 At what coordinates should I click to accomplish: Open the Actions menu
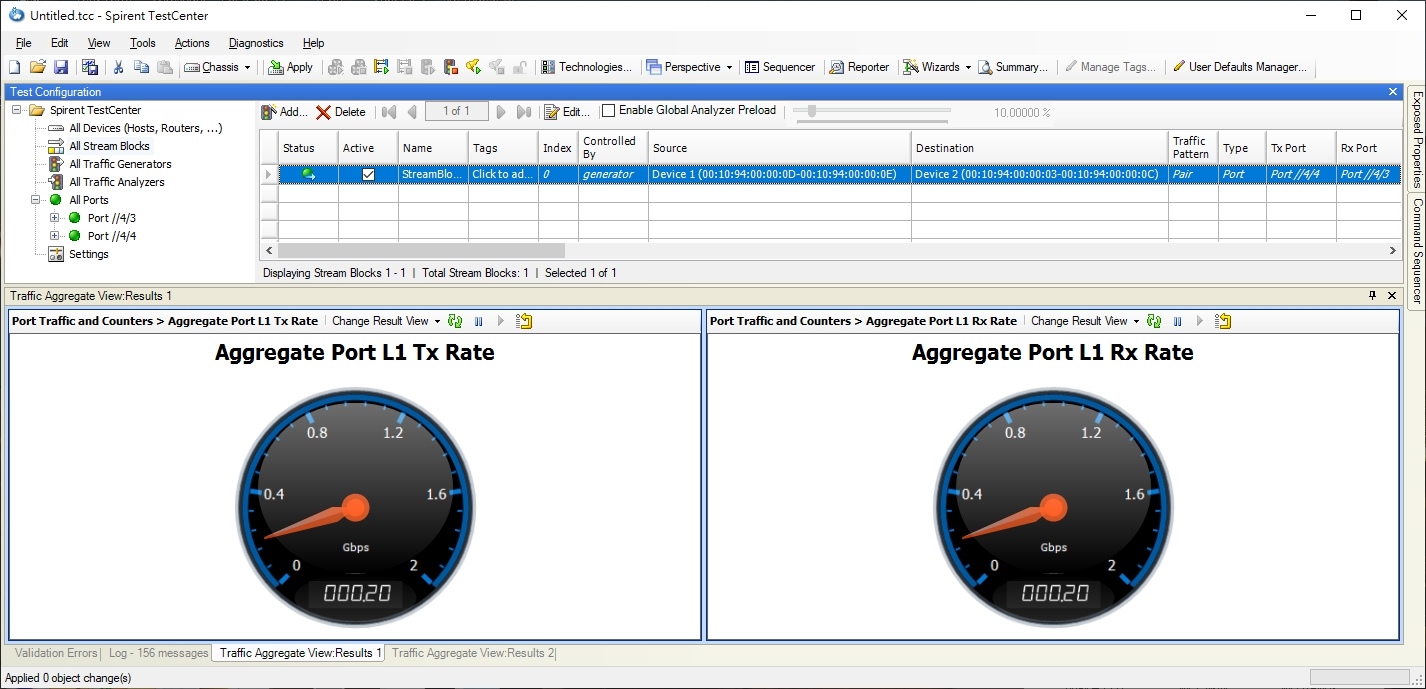pyautogui.click(x=192, y=43)
